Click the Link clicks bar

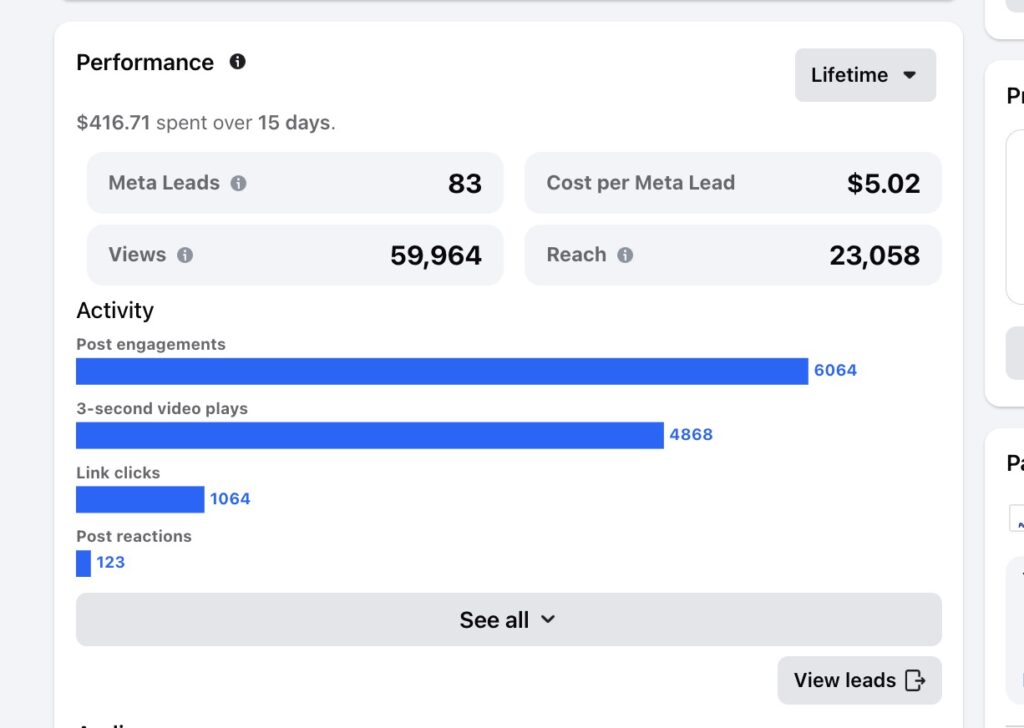coord(140,498)
